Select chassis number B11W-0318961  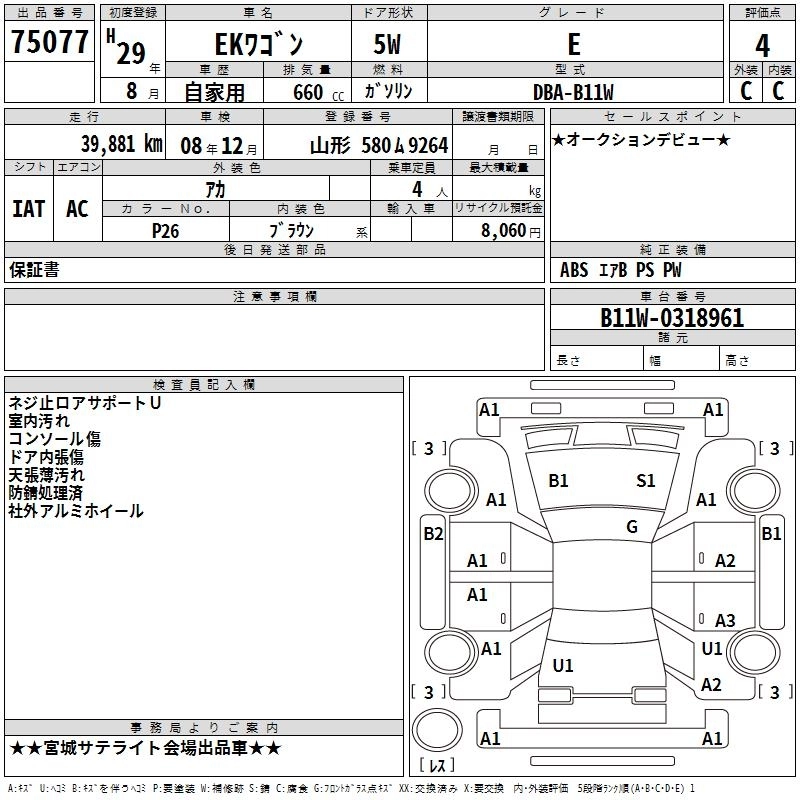(x=672, y=318)
